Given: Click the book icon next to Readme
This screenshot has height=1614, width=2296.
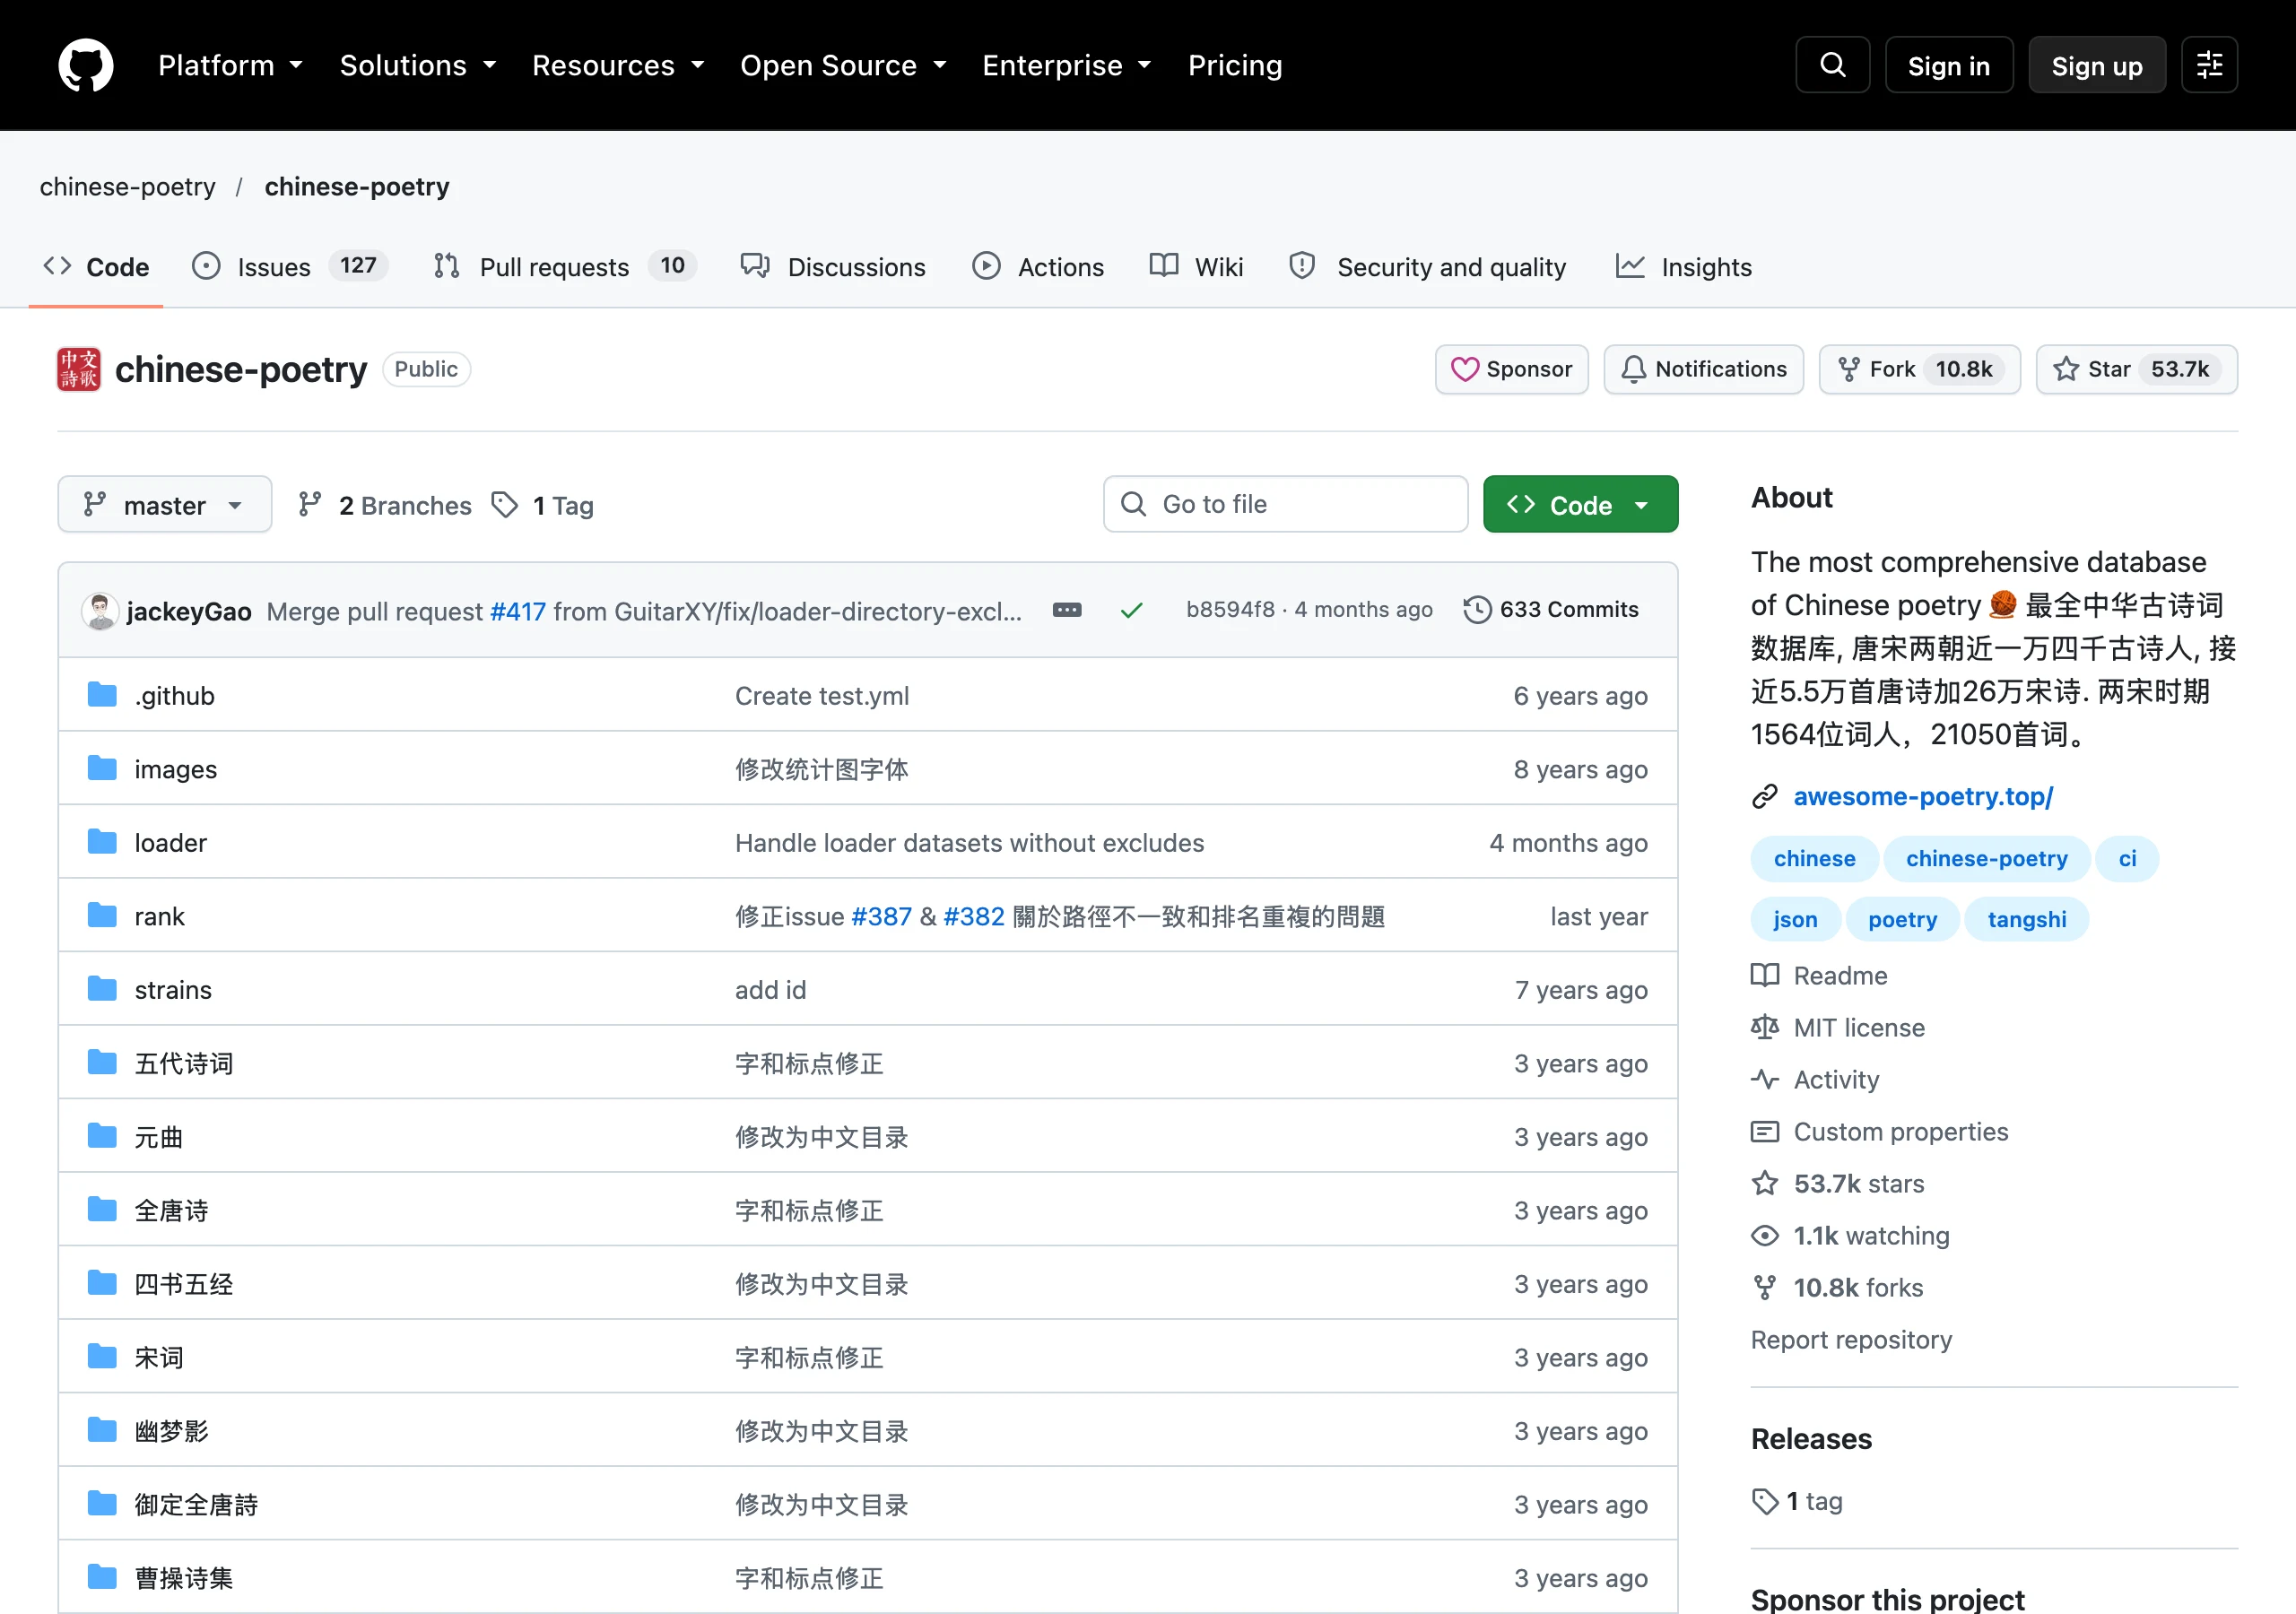Looking at the screenshot, I should coord(1765,975).
